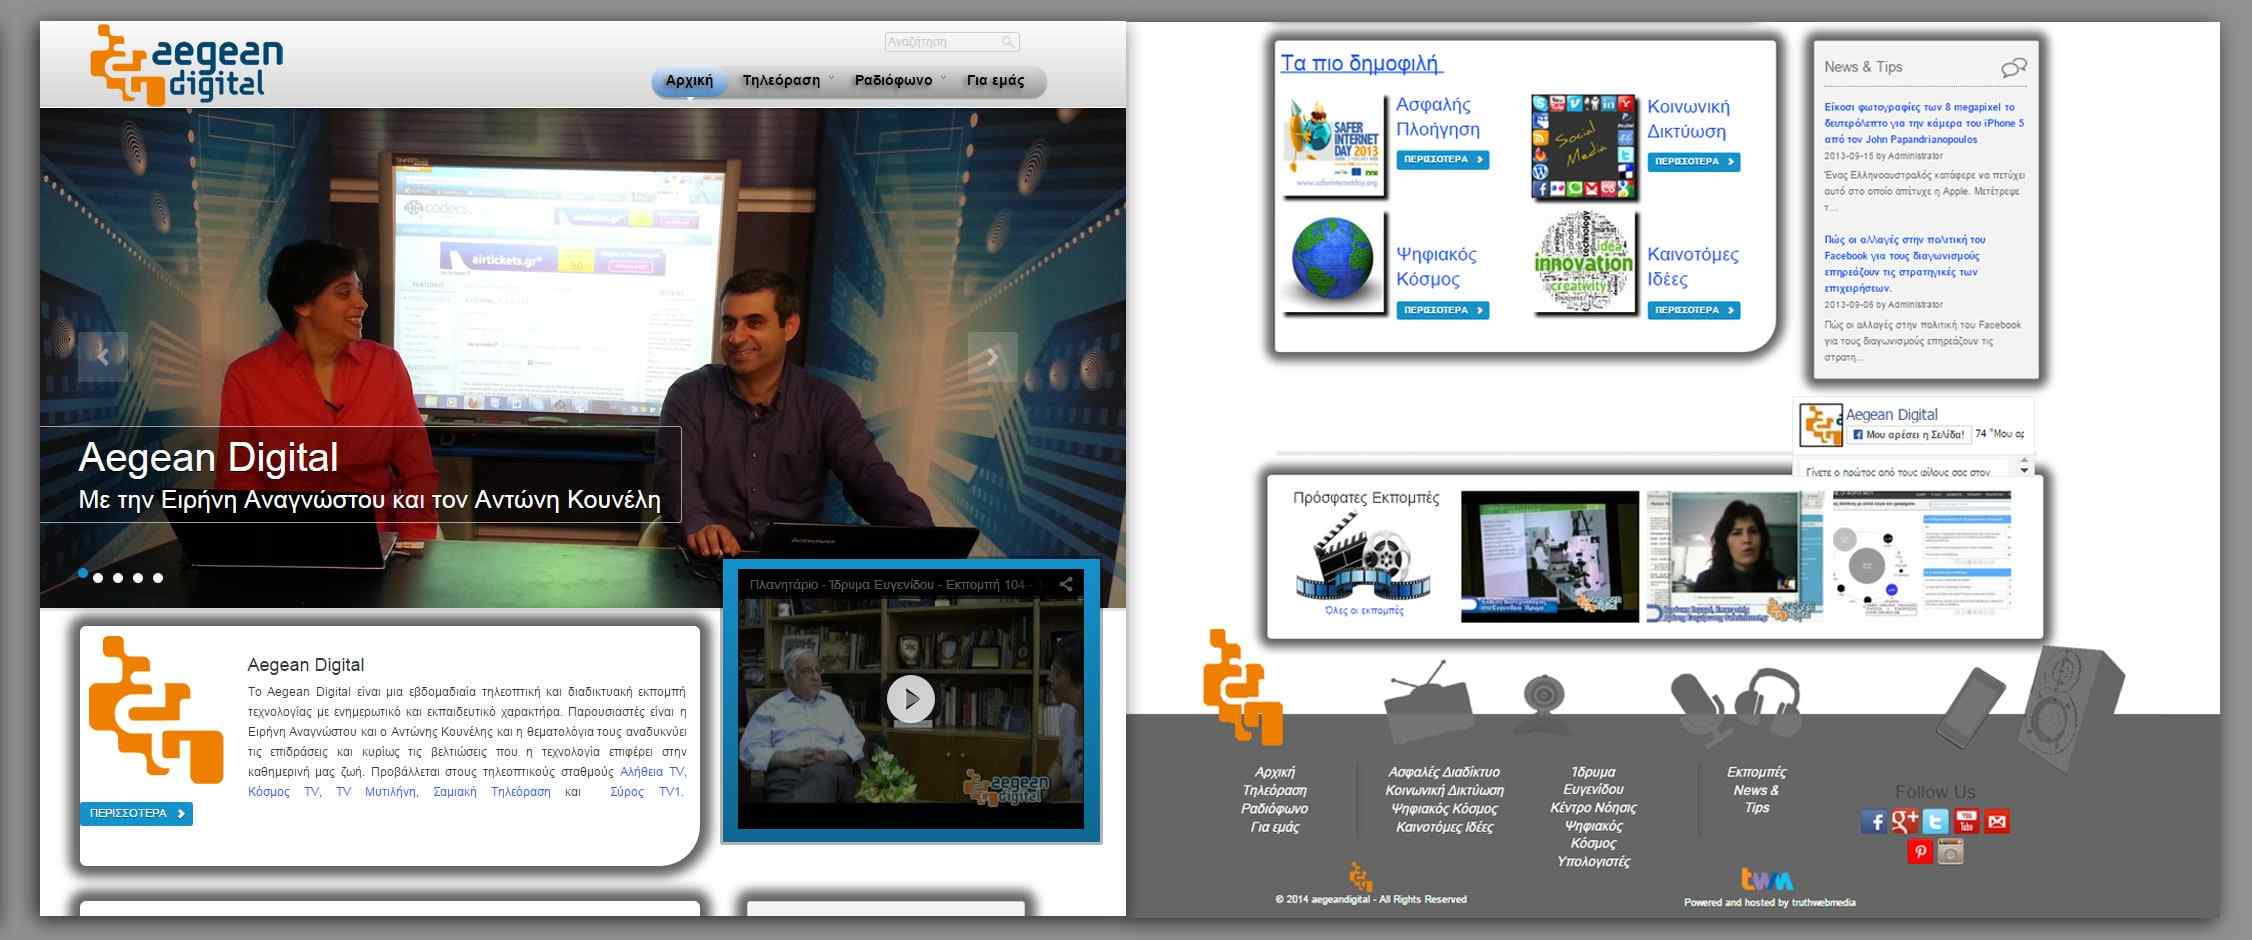Advance the slideshow with the right arrow
Image resolution: width=2252 pixels, height=940 pixels.
(992, 356)
